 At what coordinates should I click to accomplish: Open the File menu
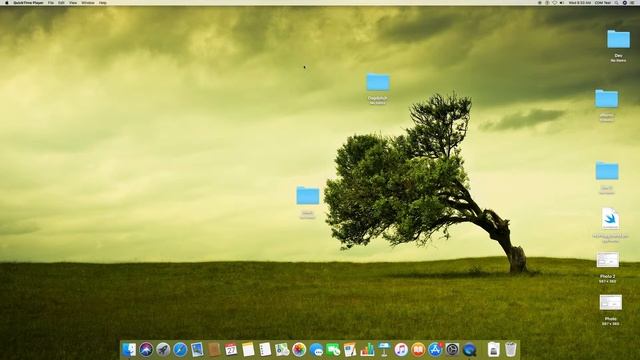coord(51,2)
